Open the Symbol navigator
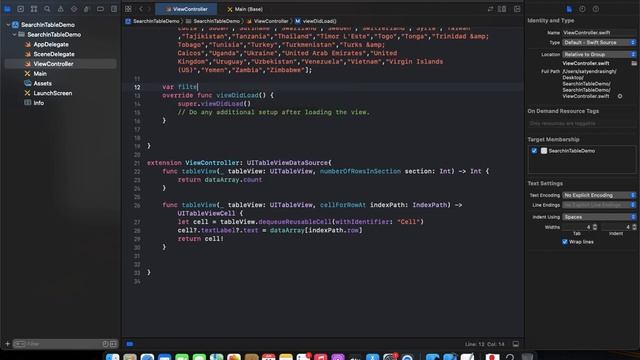Screen dimensions: 640x360 click(34, 9)
